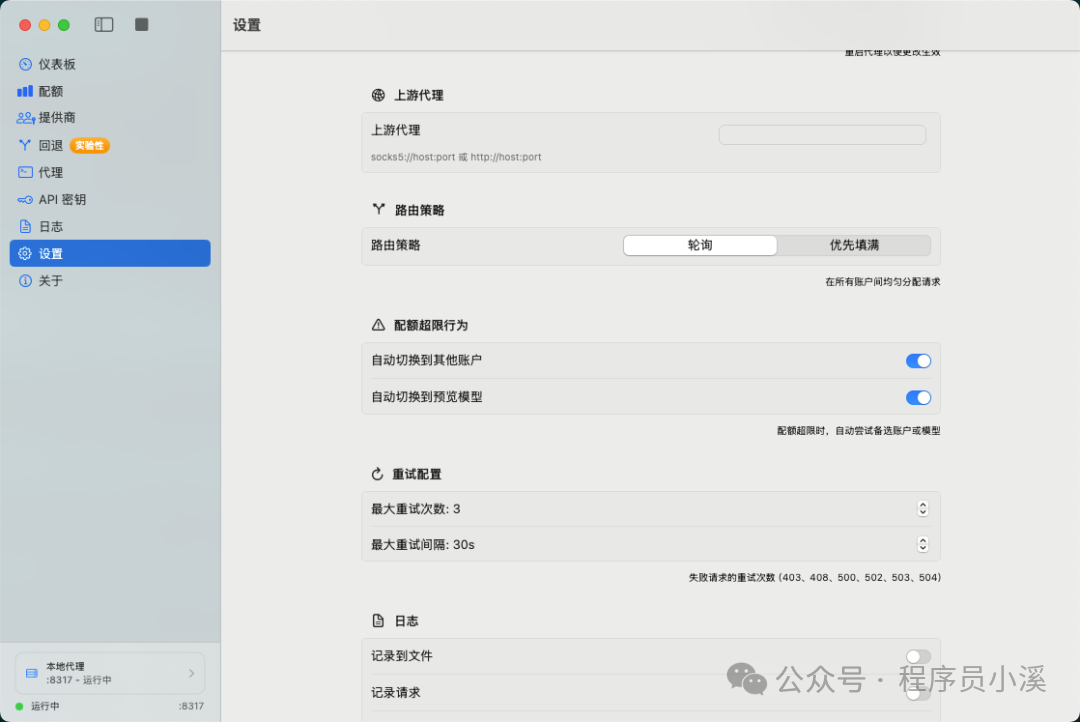
Task: Click the 提供商 people icon
Action: [25, 118]
